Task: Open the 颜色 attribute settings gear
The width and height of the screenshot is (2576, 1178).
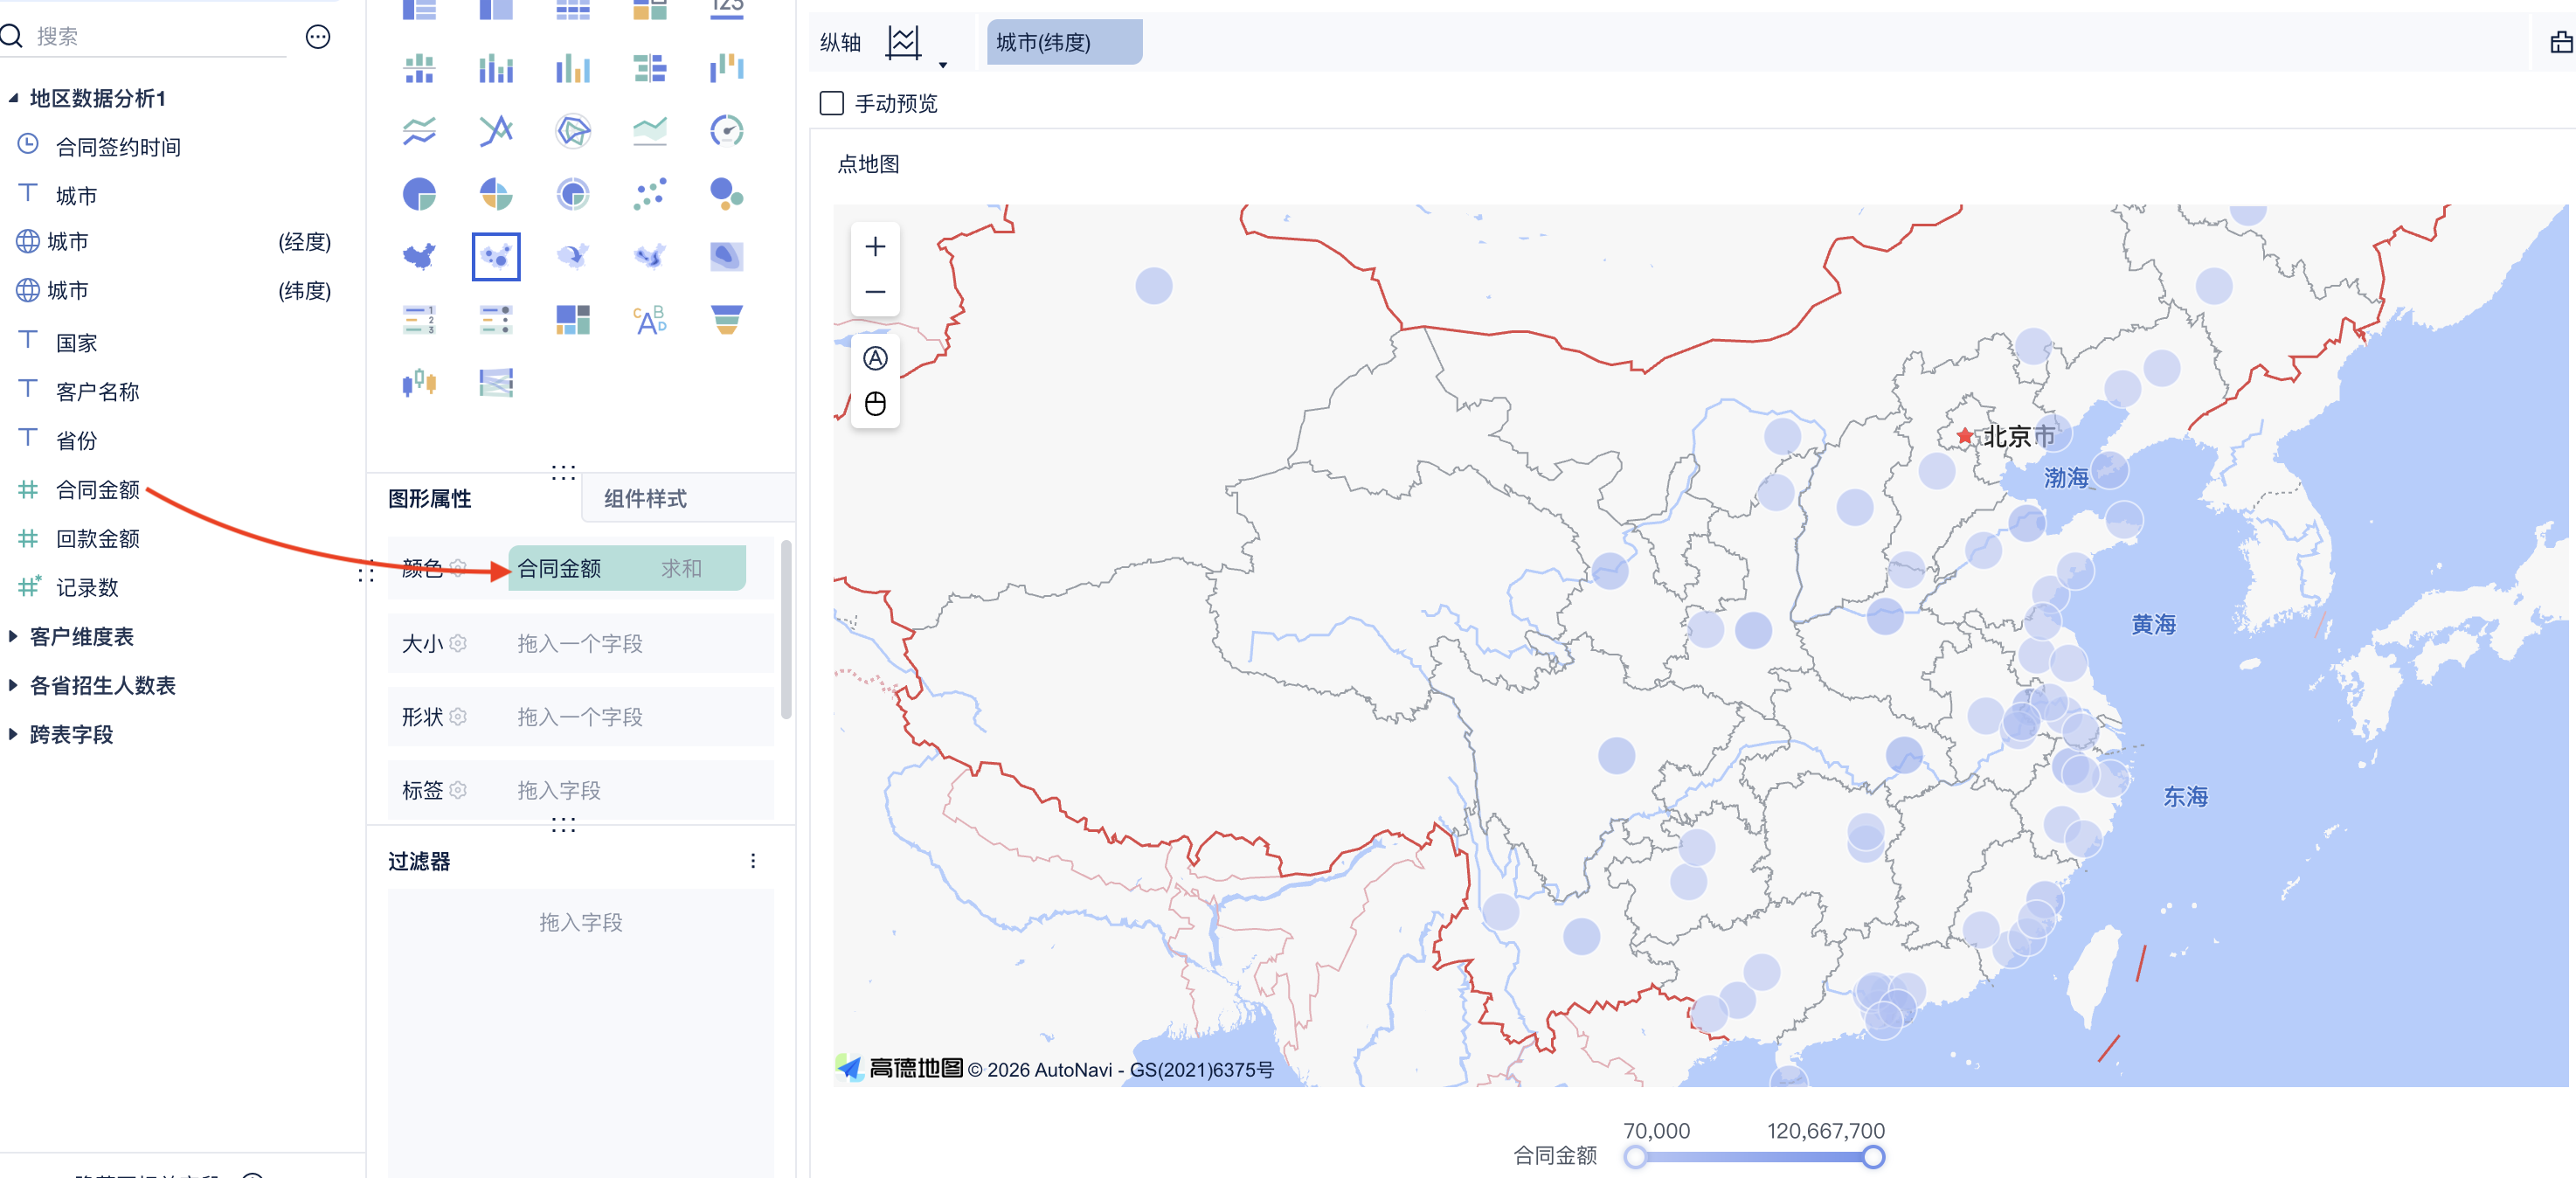Action: click(459, 568)
